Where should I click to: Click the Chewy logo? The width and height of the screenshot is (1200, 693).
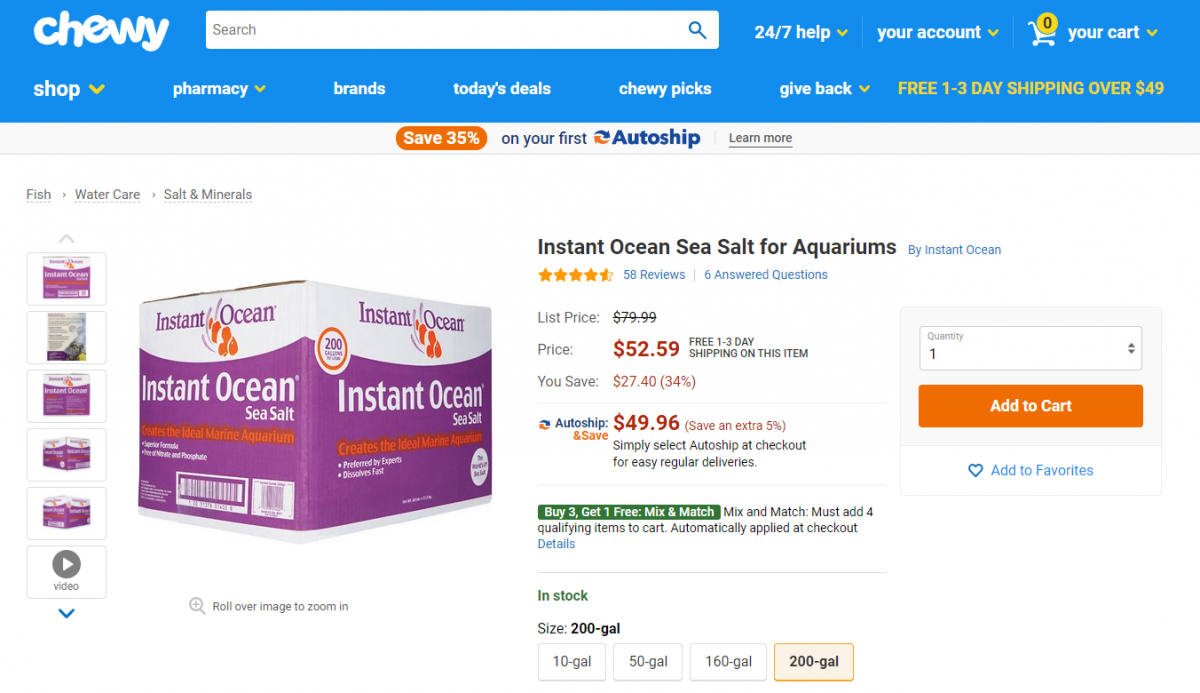pos(101,31)
